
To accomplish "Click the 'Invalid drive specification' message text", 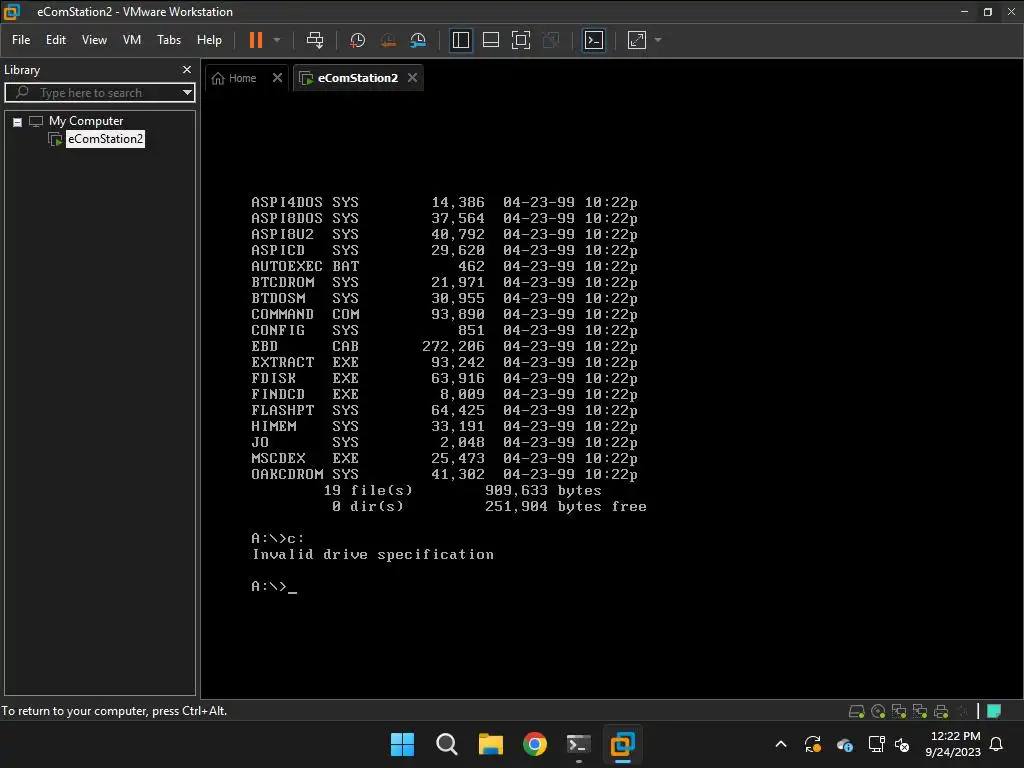I will pos(373,555).
